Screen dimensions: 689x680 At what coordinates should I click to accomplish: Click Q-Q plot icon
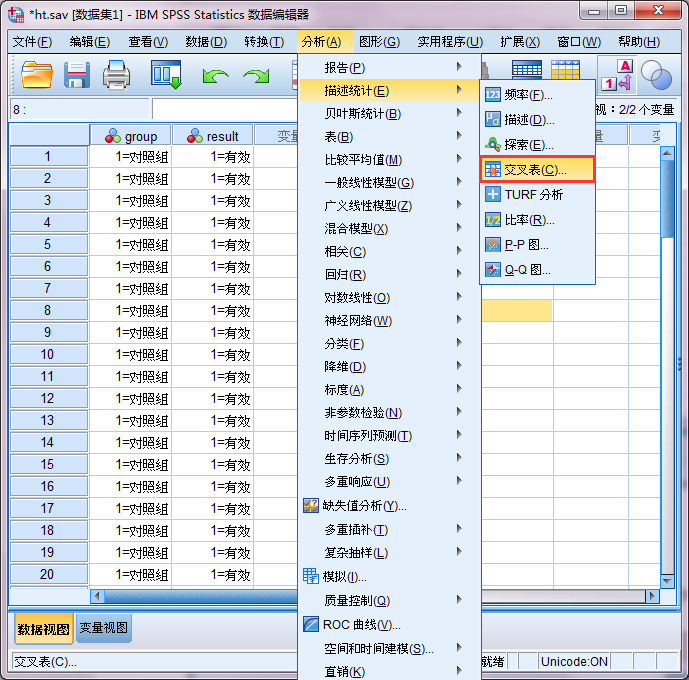[x=493, y=270]
